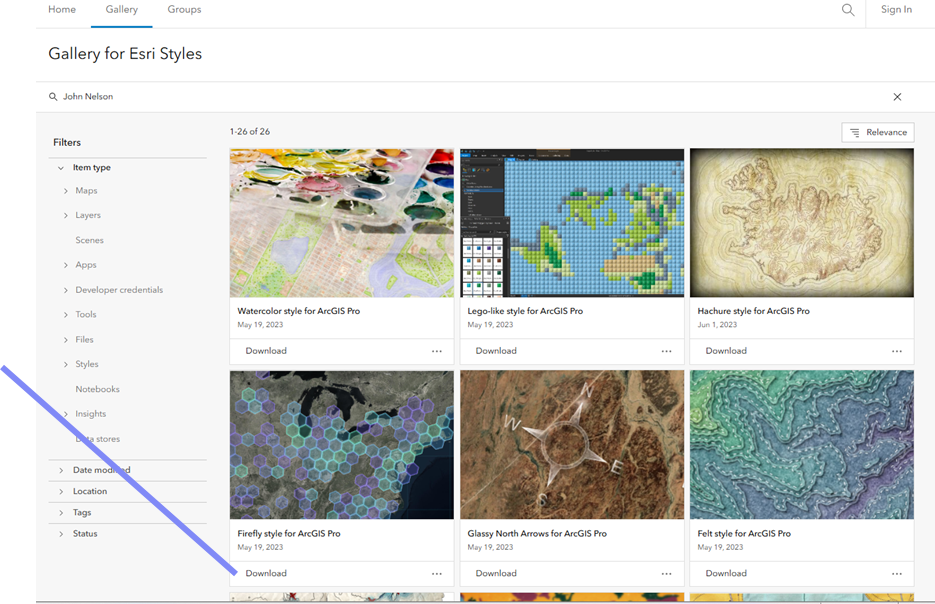The height and width of the screenshot is (604, 935).
Task: Click the Sign In link
Action: point(896,10)
